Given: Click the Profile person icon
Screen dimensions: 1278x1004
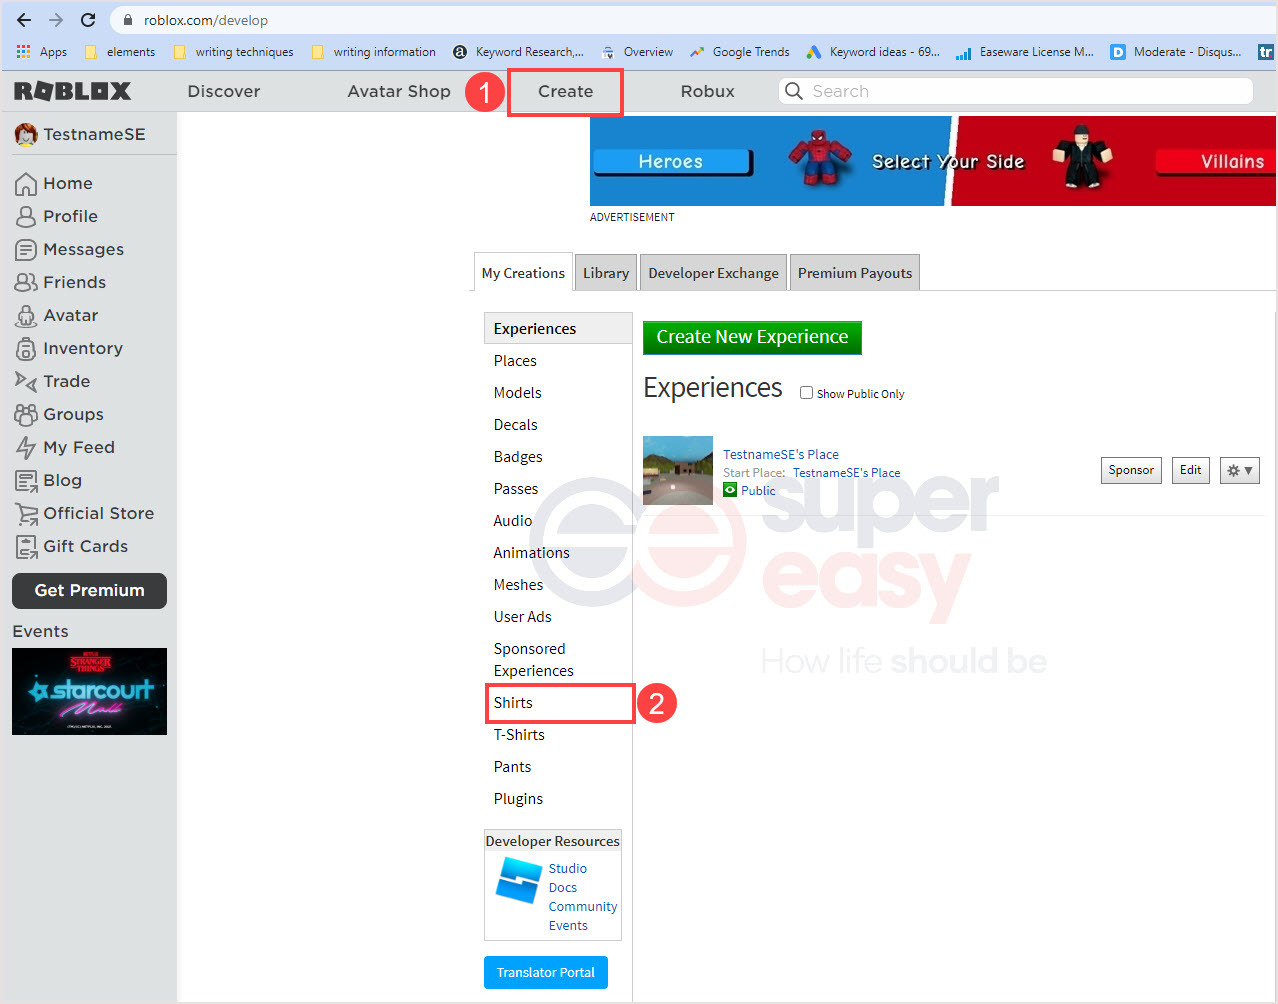Looking at the screenshot, I should tap(26, 216).
